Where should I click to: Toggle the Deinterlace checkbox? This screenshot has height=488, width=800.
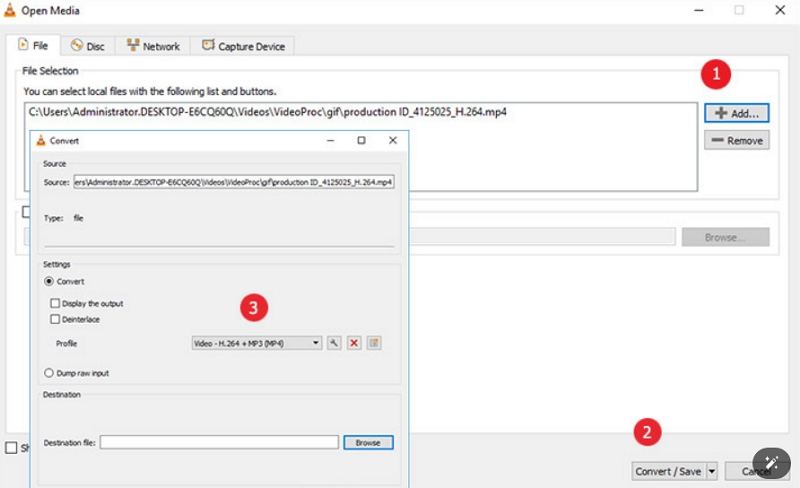(x=55, y=319)
